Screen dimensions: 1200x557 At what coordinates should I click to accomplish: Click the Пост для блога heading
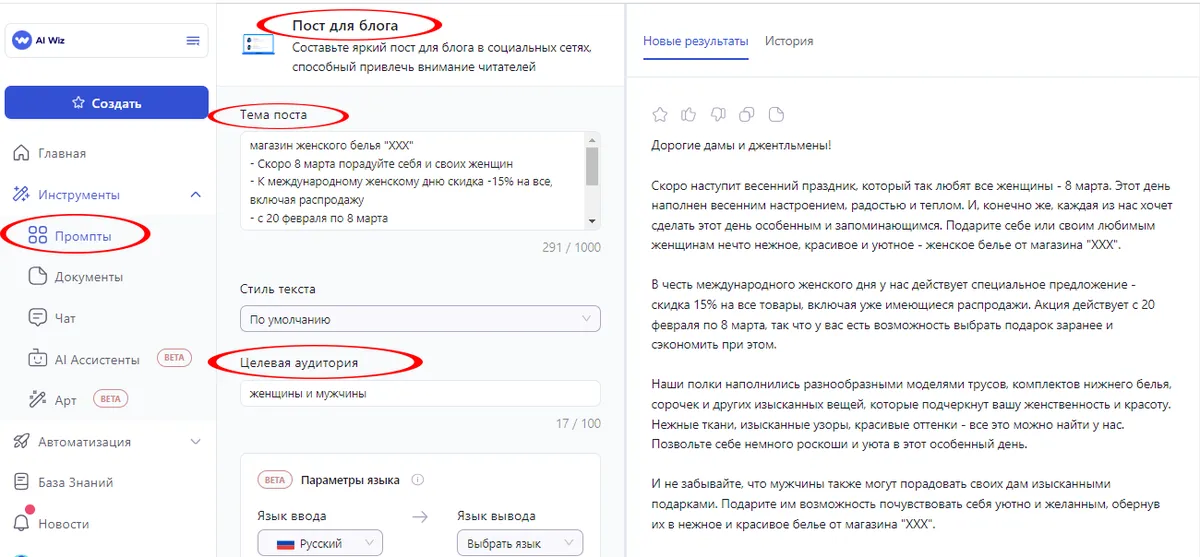pos(345,24)
